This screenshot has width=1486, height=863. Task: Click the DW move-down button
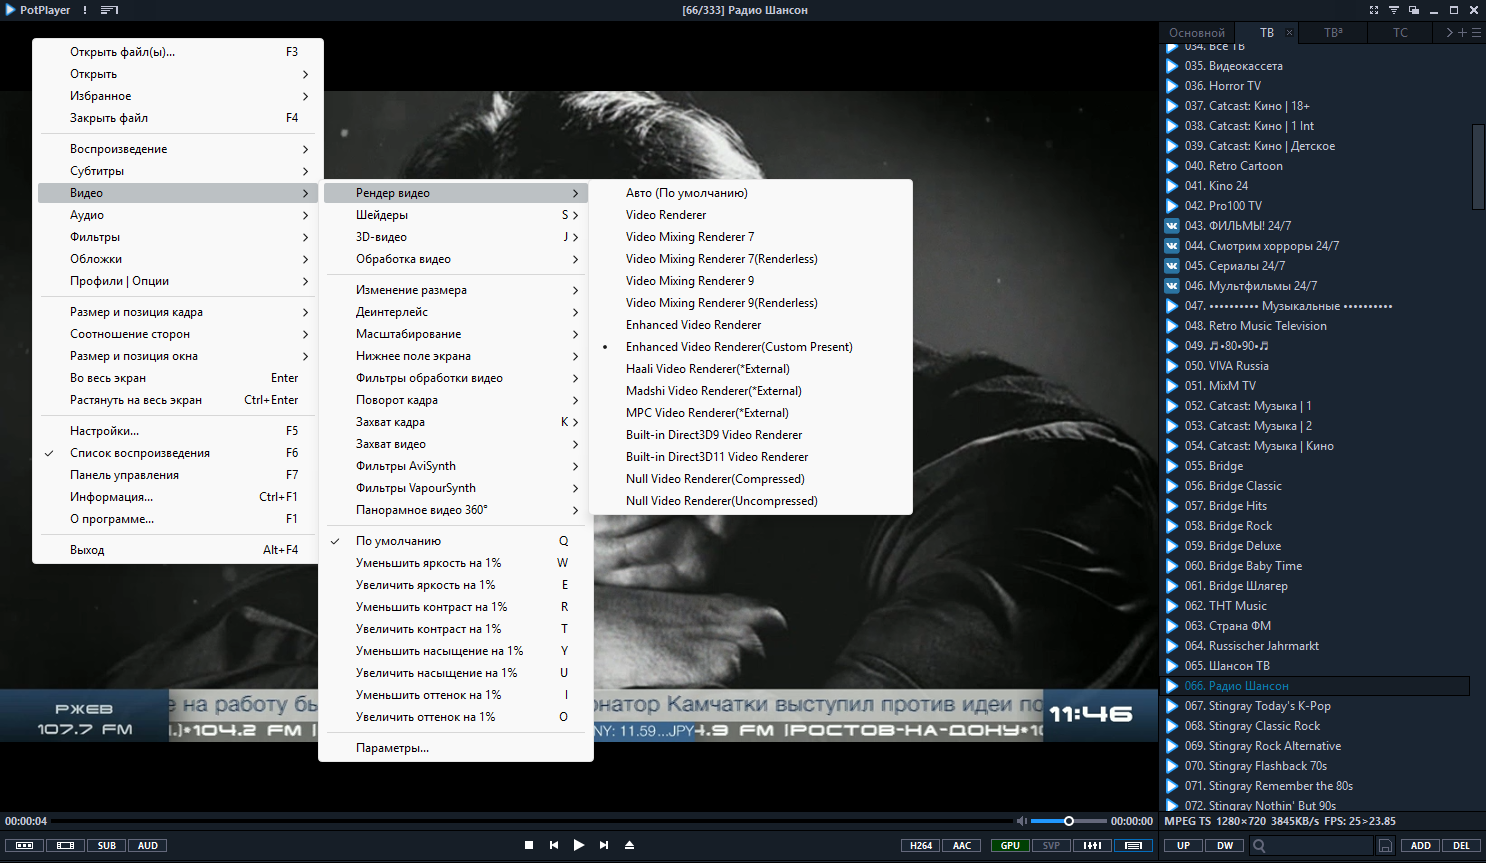point(1225,846)
